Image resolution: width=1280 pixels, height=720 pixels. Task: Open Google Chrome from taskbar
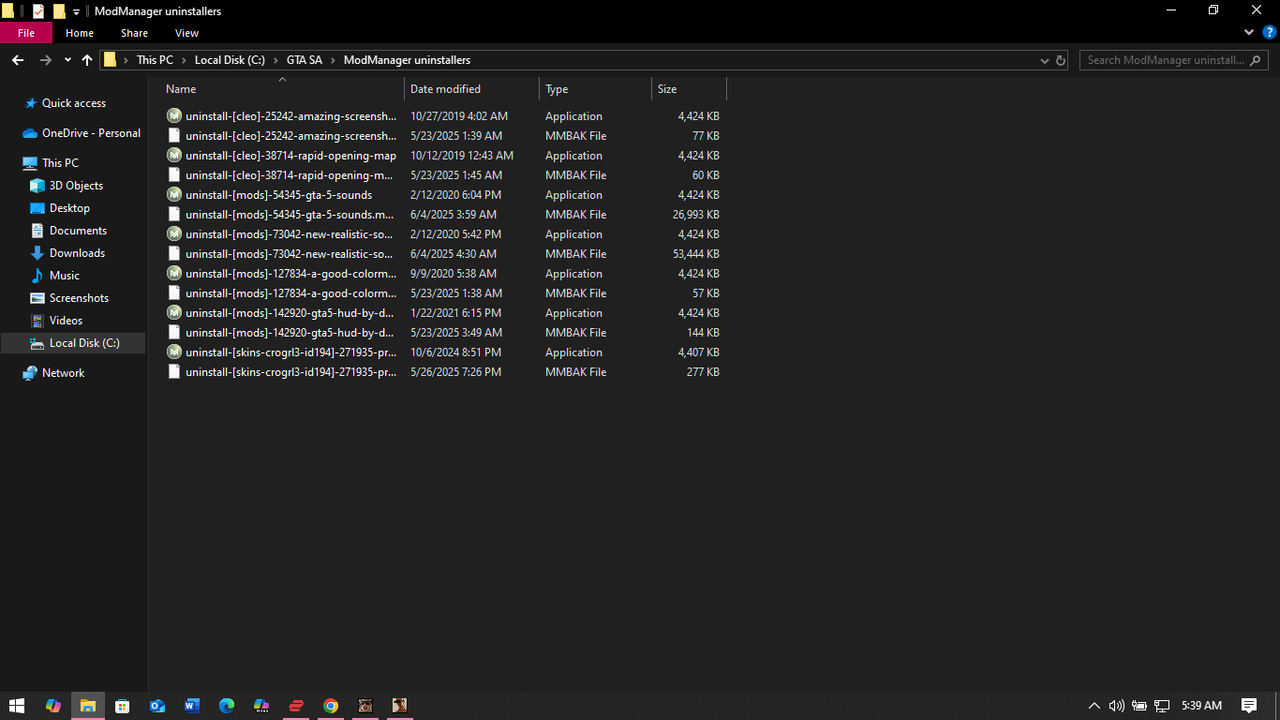tap(331, 706)
